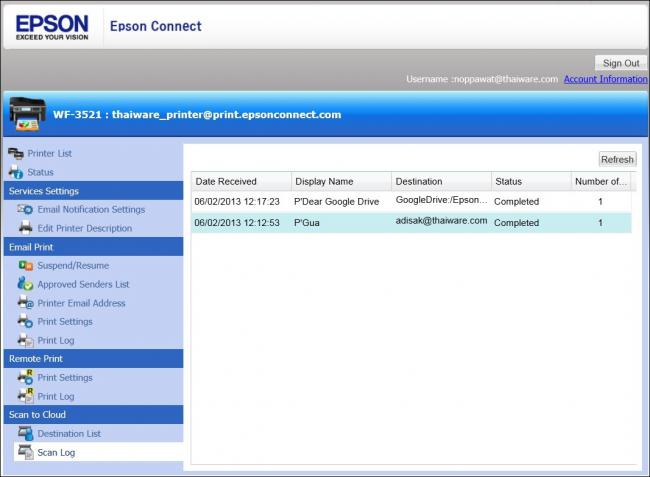Sort by Date Received column

(241, 182)
